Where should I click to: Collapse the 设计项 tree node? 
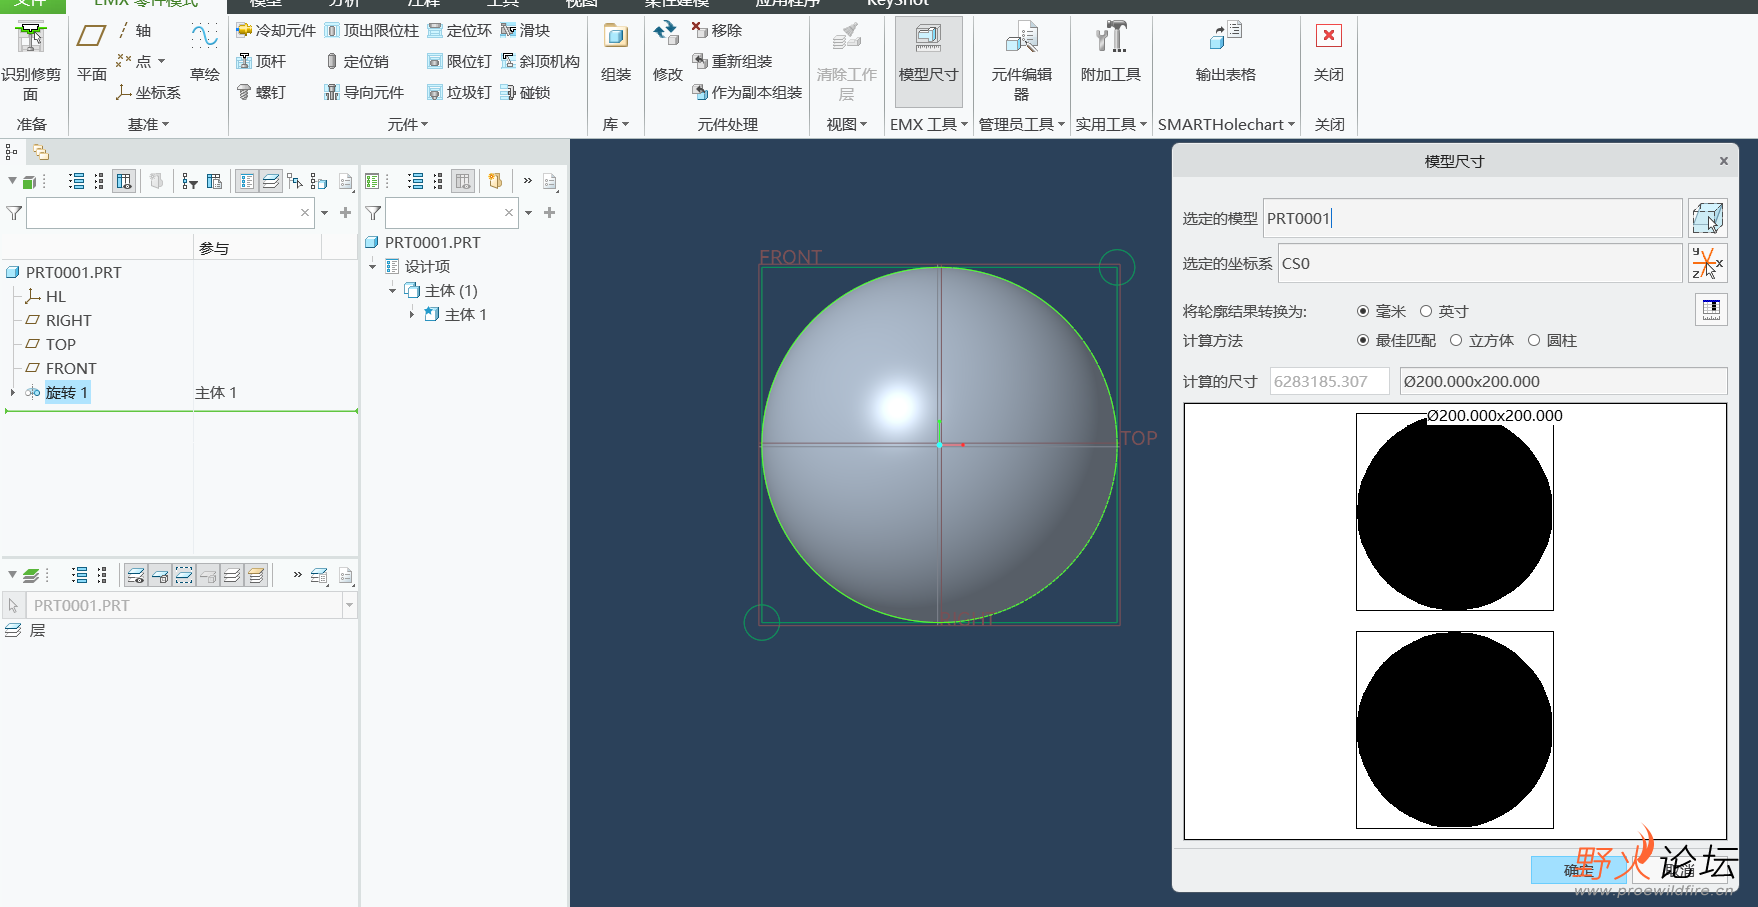point(372,267)
